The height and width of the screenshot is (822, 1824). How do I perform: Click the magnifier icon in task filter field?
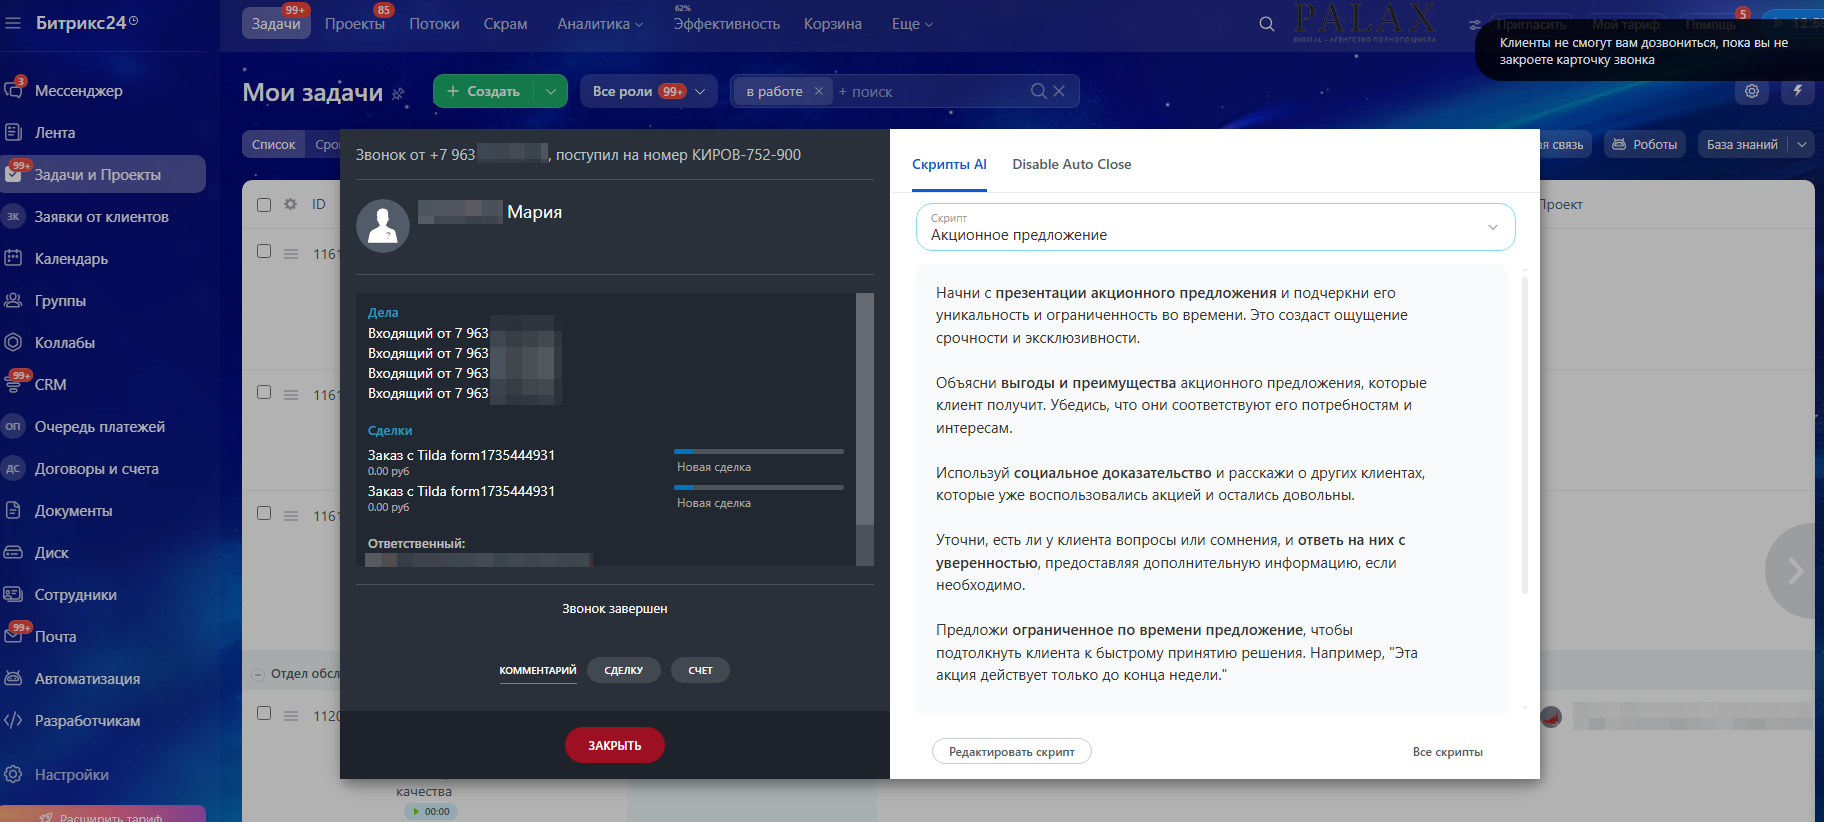tap(1039, 91)
